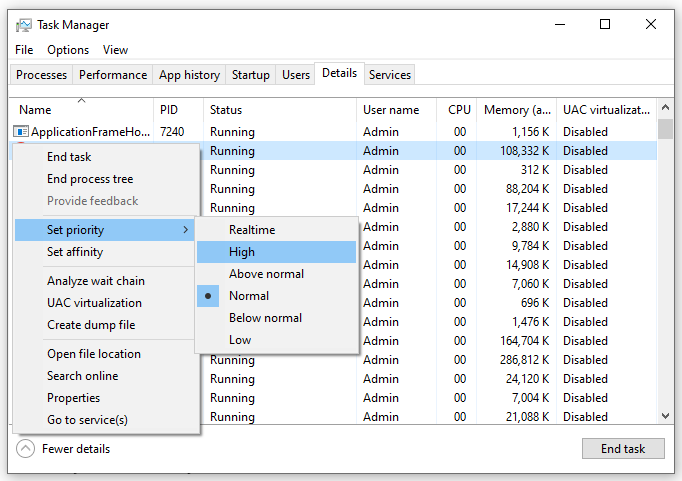Open the View menu

(x=115, y=50)
